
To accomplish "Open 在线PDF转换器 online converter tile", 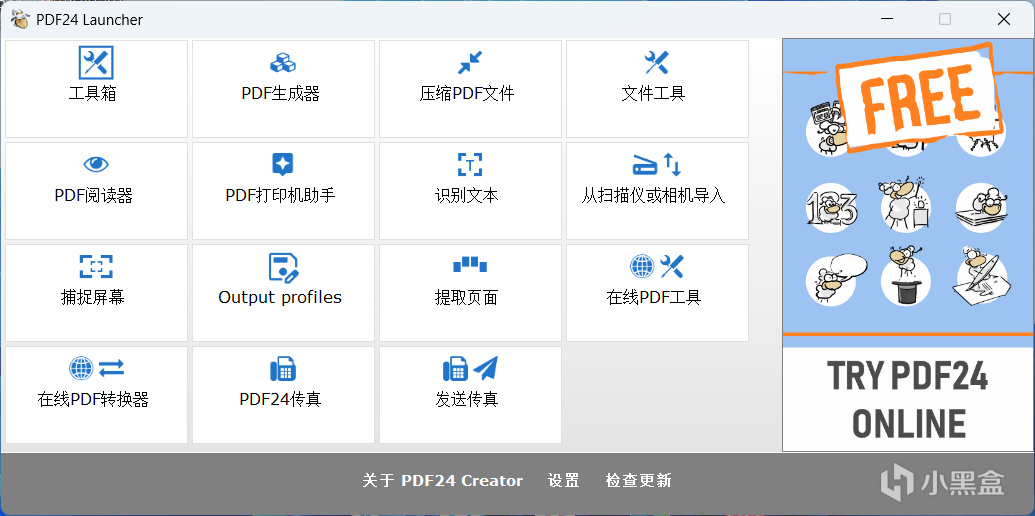I will (x=96, y=395).
